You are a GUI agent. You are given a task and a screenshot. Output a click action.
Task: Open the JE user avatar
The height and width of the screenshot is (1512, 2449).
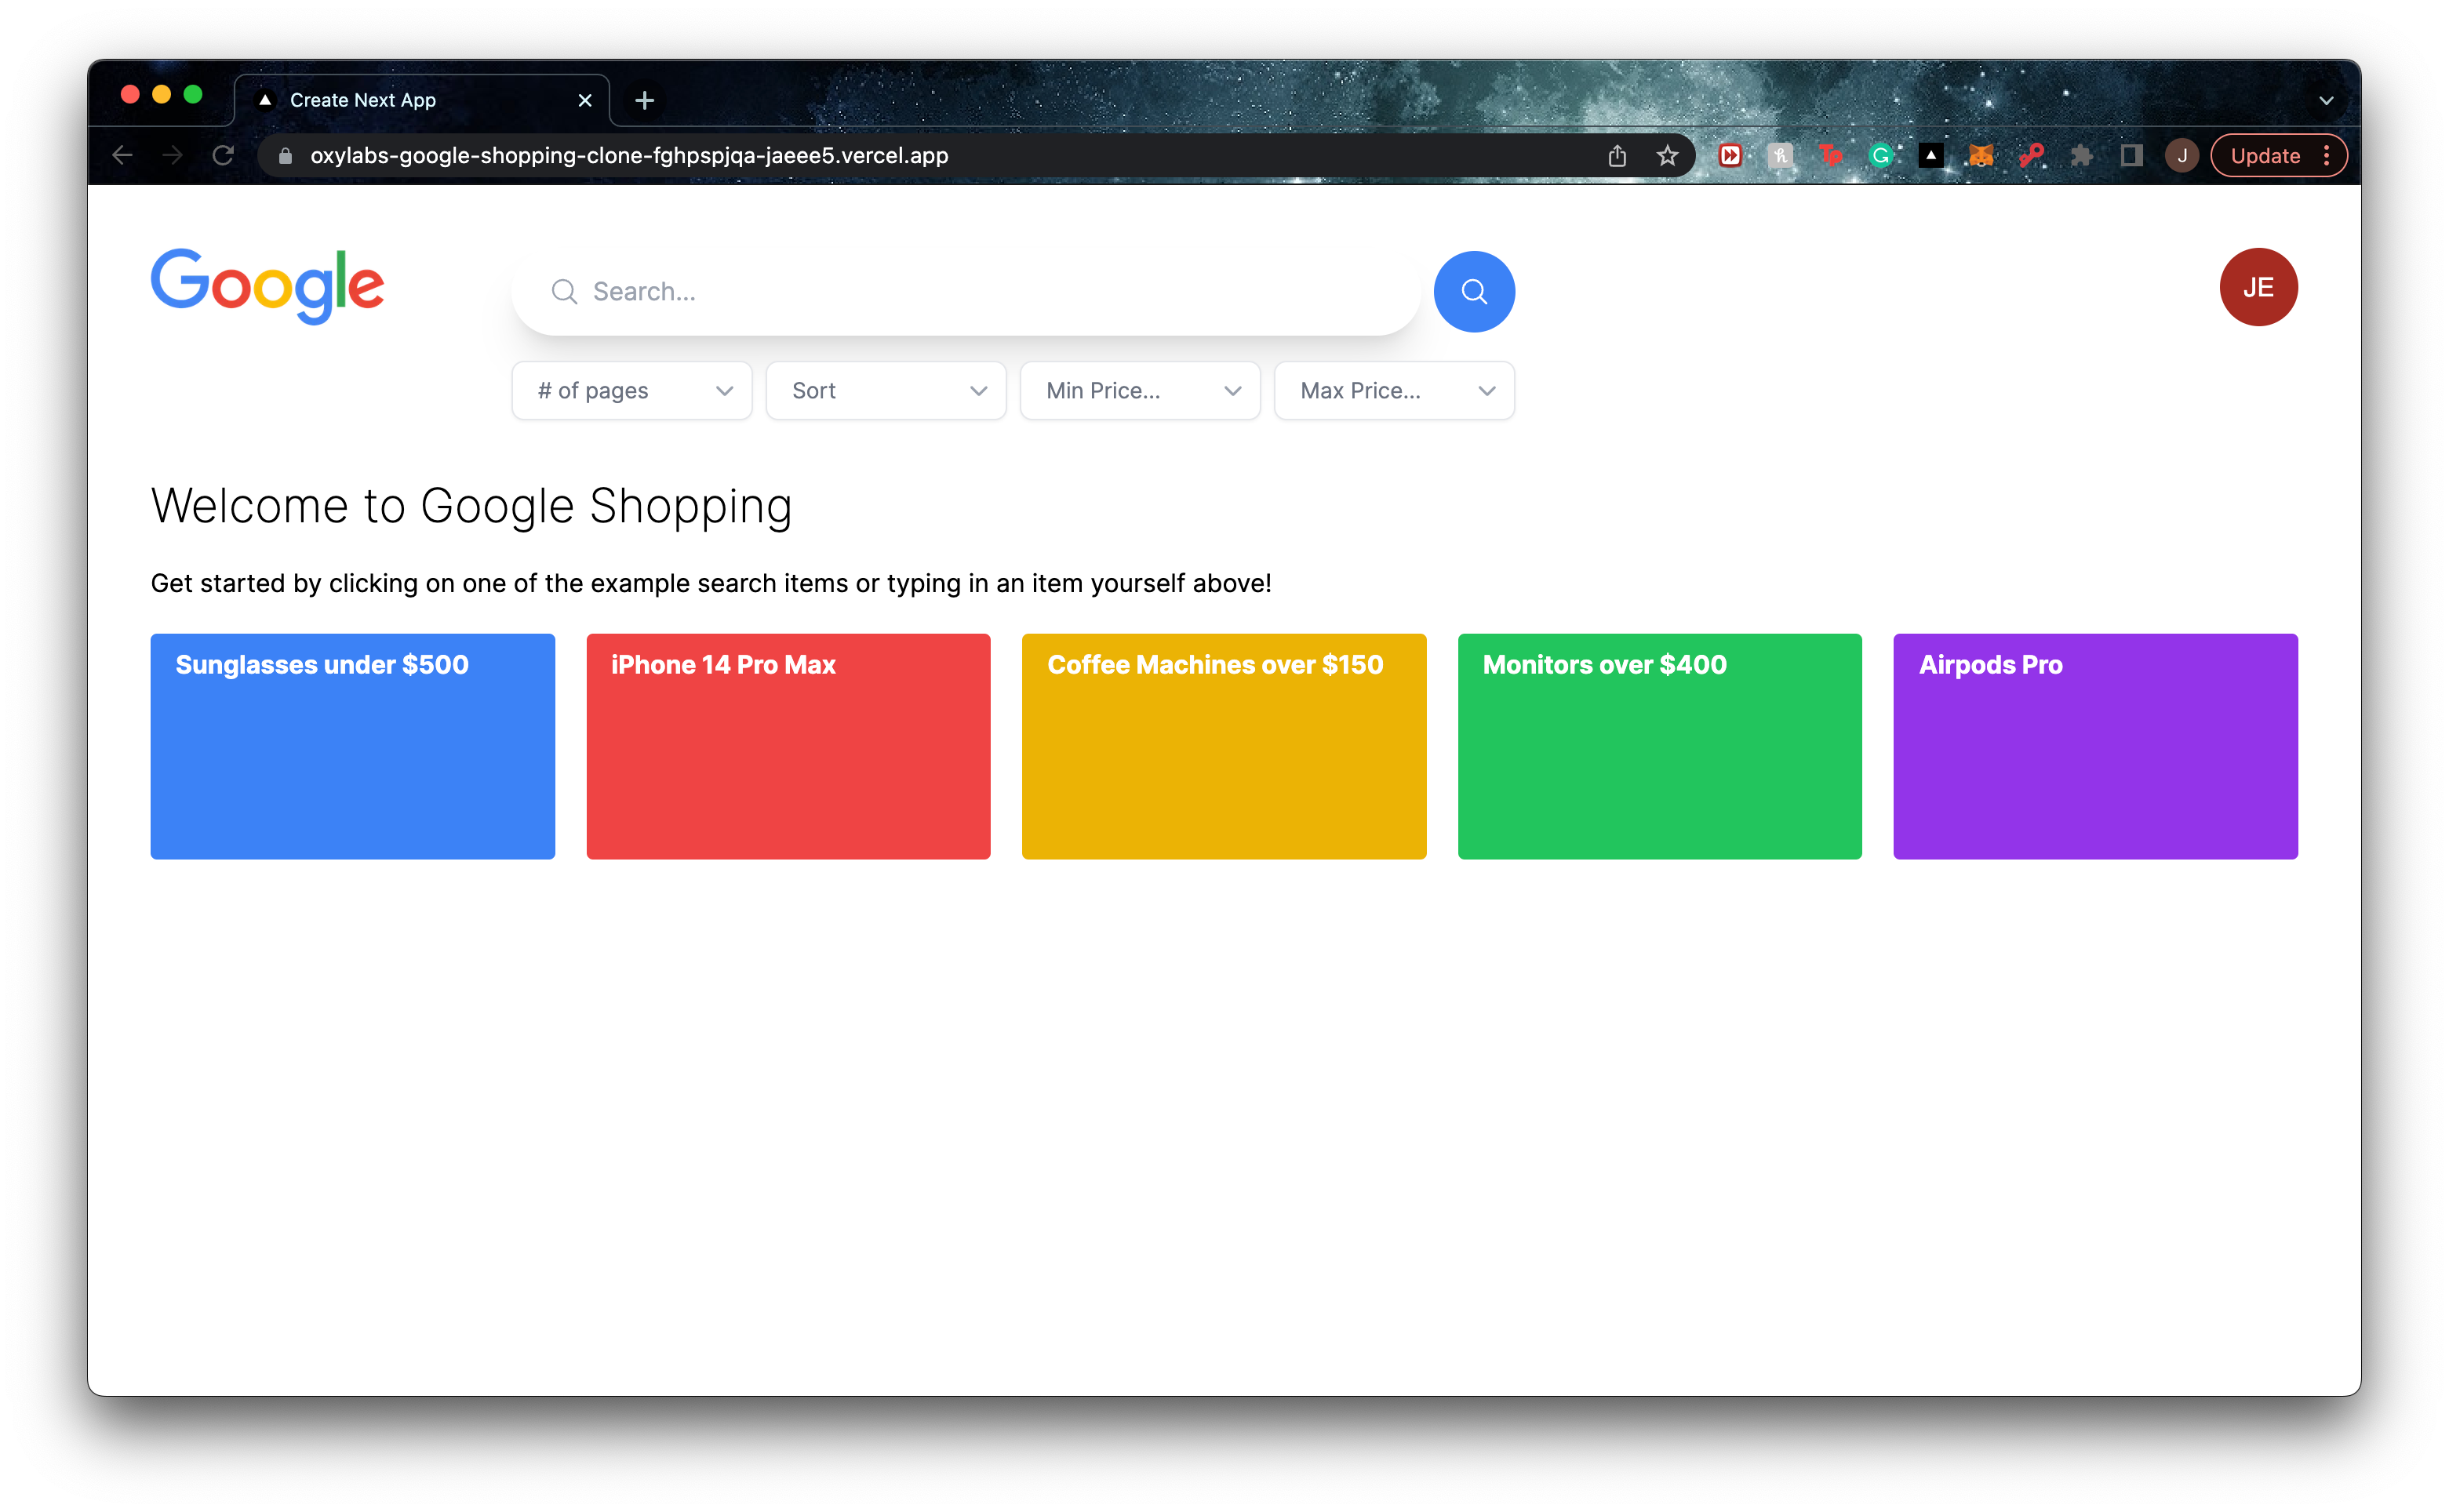[2257, 287]
